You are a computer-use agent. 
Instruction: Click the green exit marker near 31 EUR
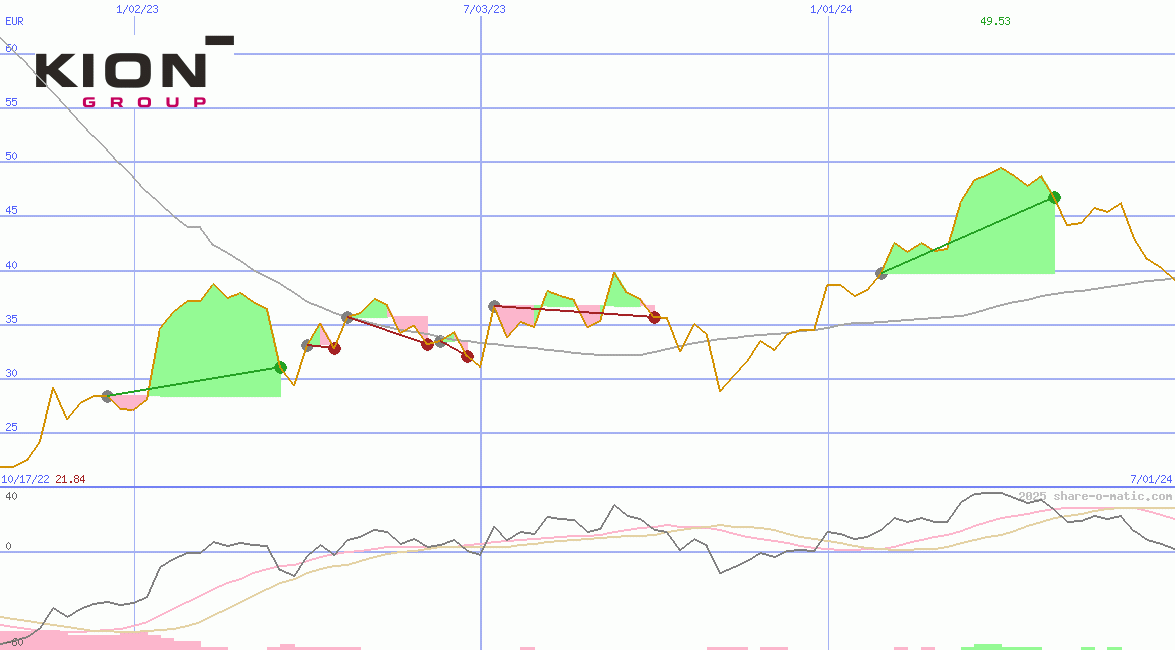(280, 367)
